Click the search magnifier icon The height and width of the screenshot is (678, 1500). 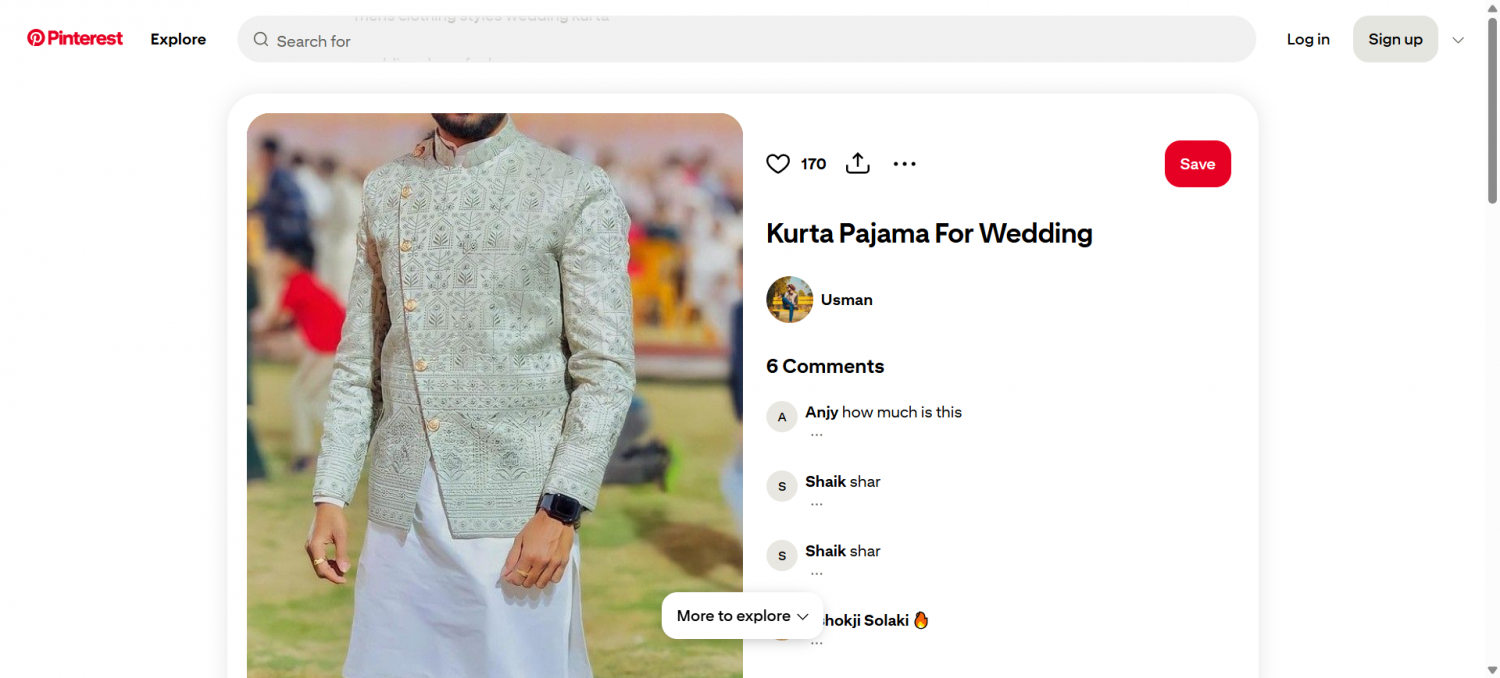click(x=261, y=40)
